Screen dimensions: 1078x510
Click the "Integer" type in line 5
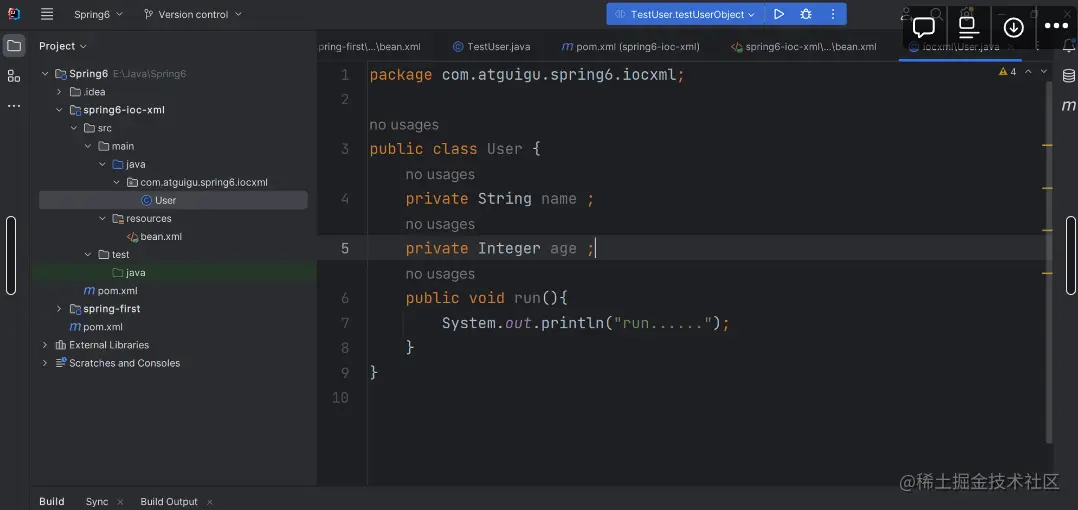[509, 249]
